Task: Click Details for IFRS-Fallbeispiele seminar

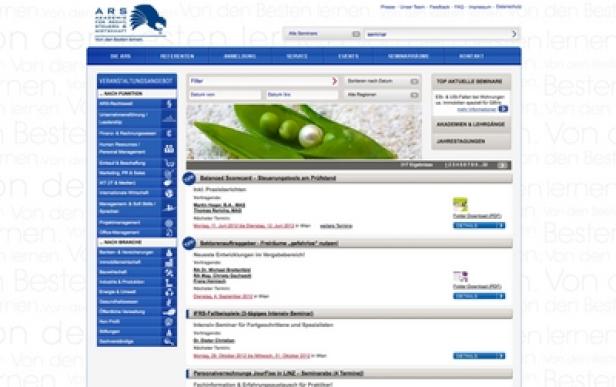Action: pos(479,356)
